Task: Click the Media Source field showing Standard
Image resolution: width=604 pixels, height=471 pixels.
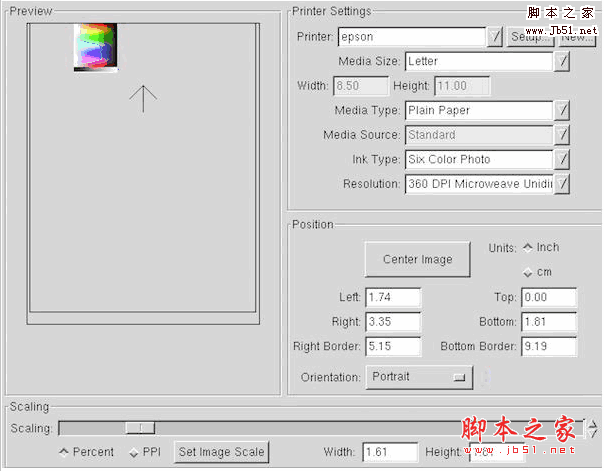Action: (x=479, y=135)
